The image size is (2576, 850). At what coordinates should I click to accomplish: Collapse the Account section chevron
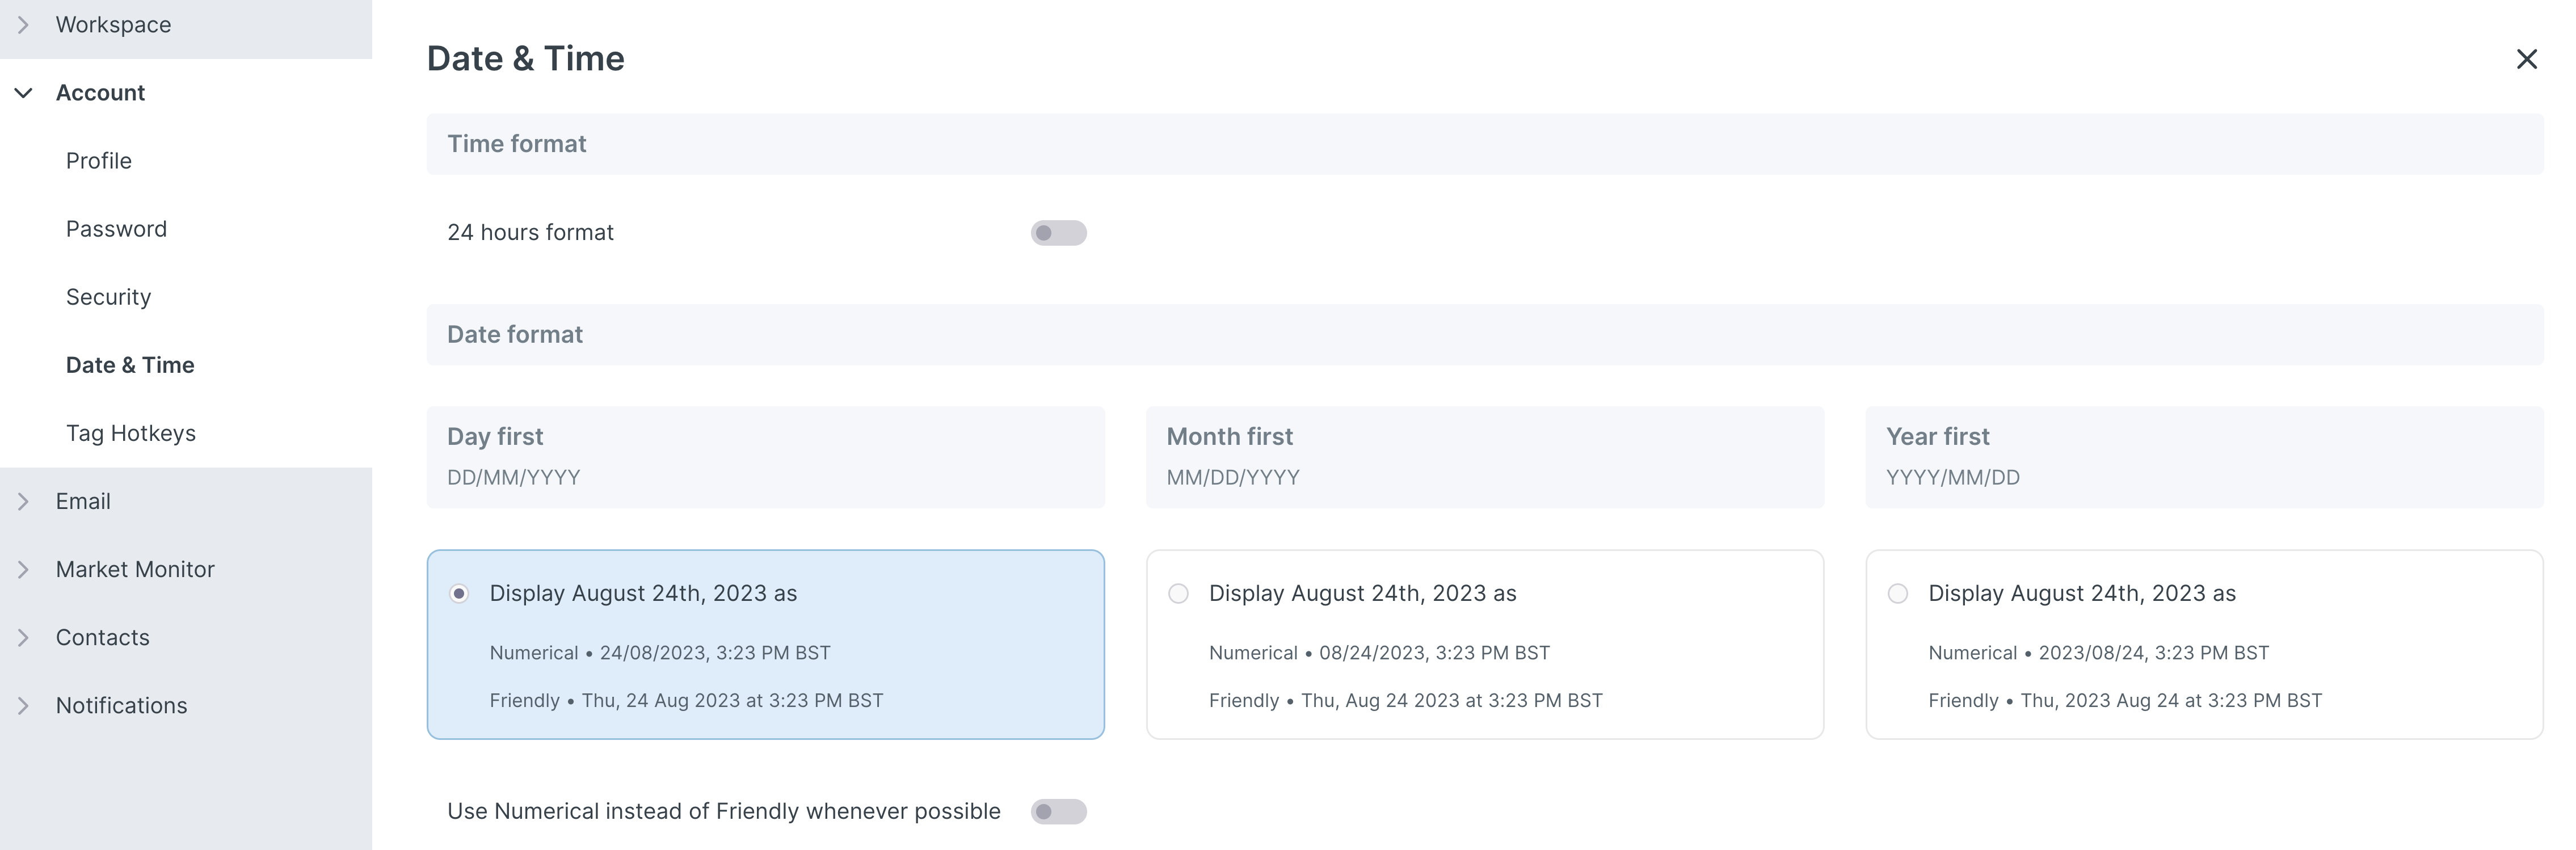click(x=23, y=93)
